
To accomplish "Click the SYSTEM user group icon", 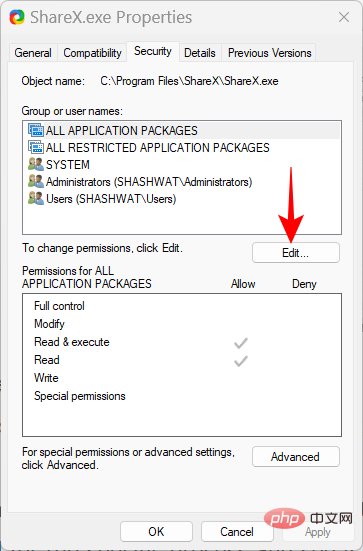I will pyautogui.click(x=36, y=164).
